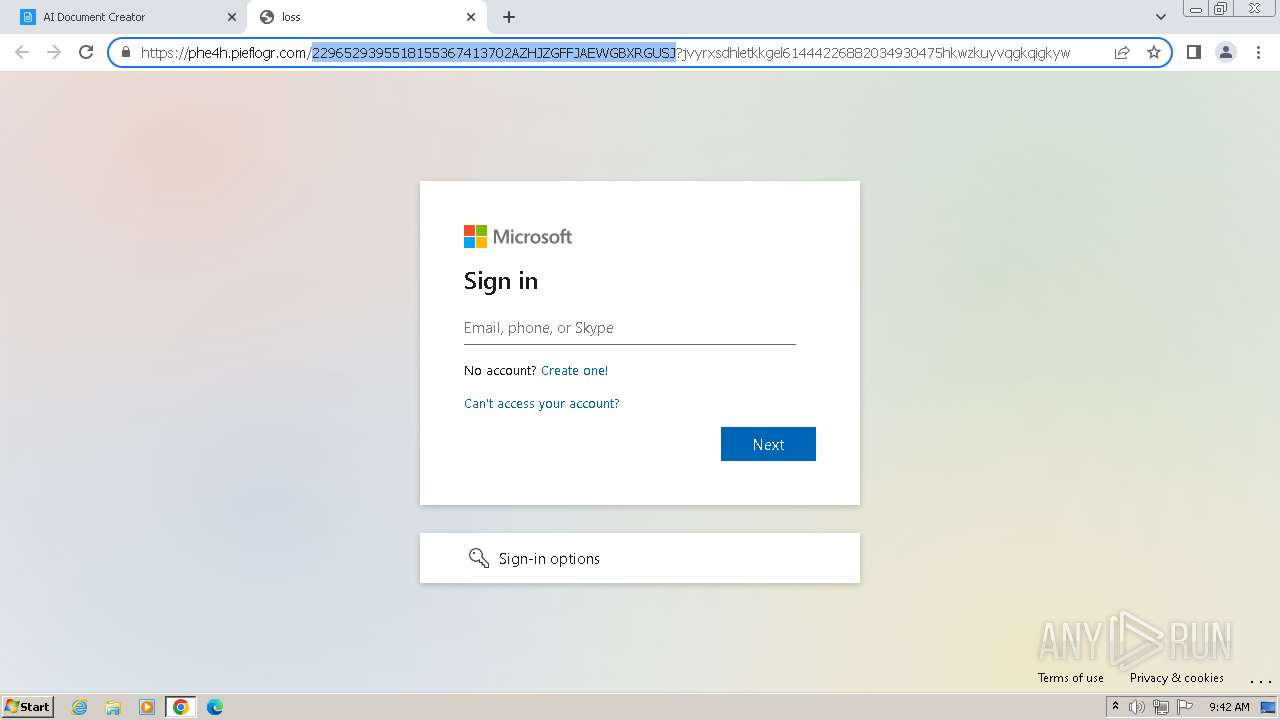Screen dimensions: 1280x720
Task: Launch Internet Explorer from taskbar
Action: (80, 707)
